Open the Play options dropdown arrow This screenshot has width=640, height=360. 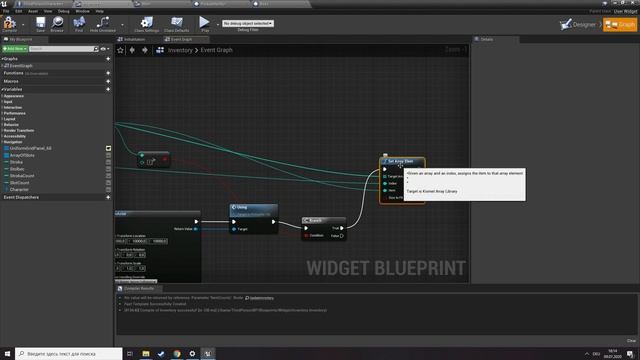coord(218,24)
